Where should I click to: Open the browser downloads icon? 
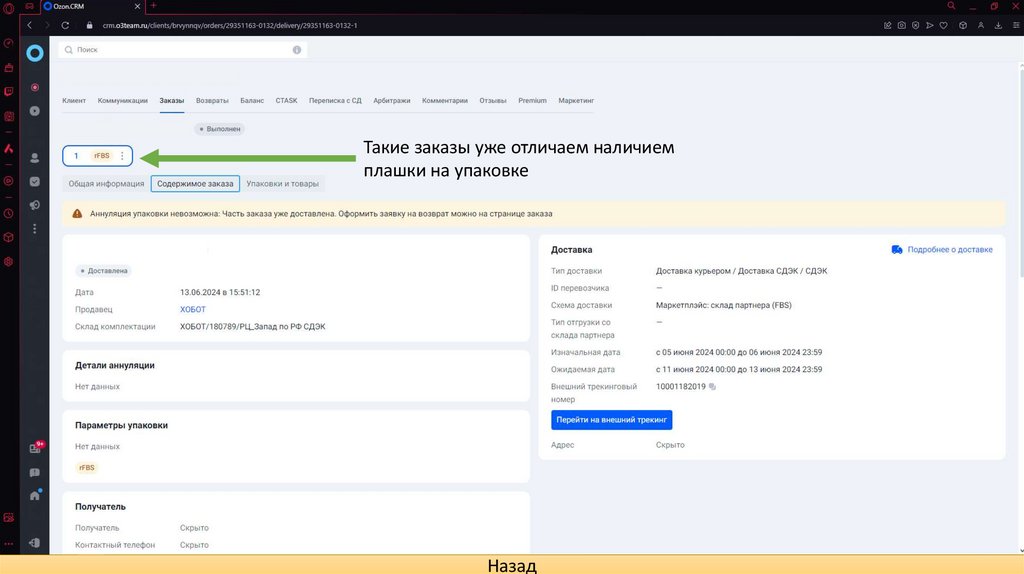tap(999, 25)
